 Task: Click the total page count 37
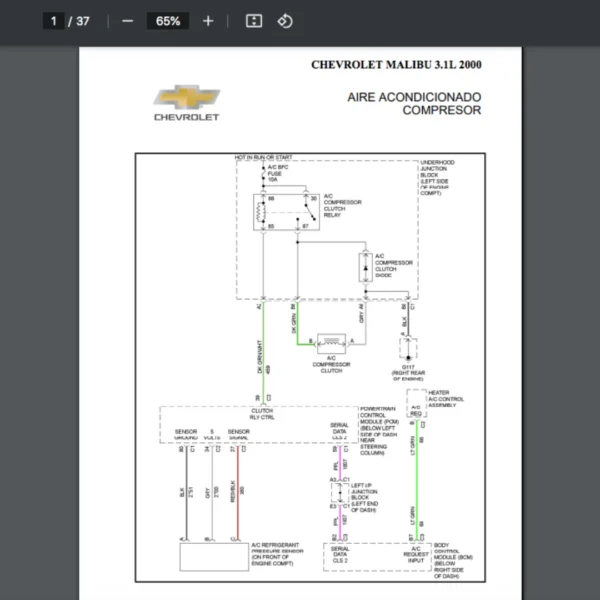tap(83, 21)
